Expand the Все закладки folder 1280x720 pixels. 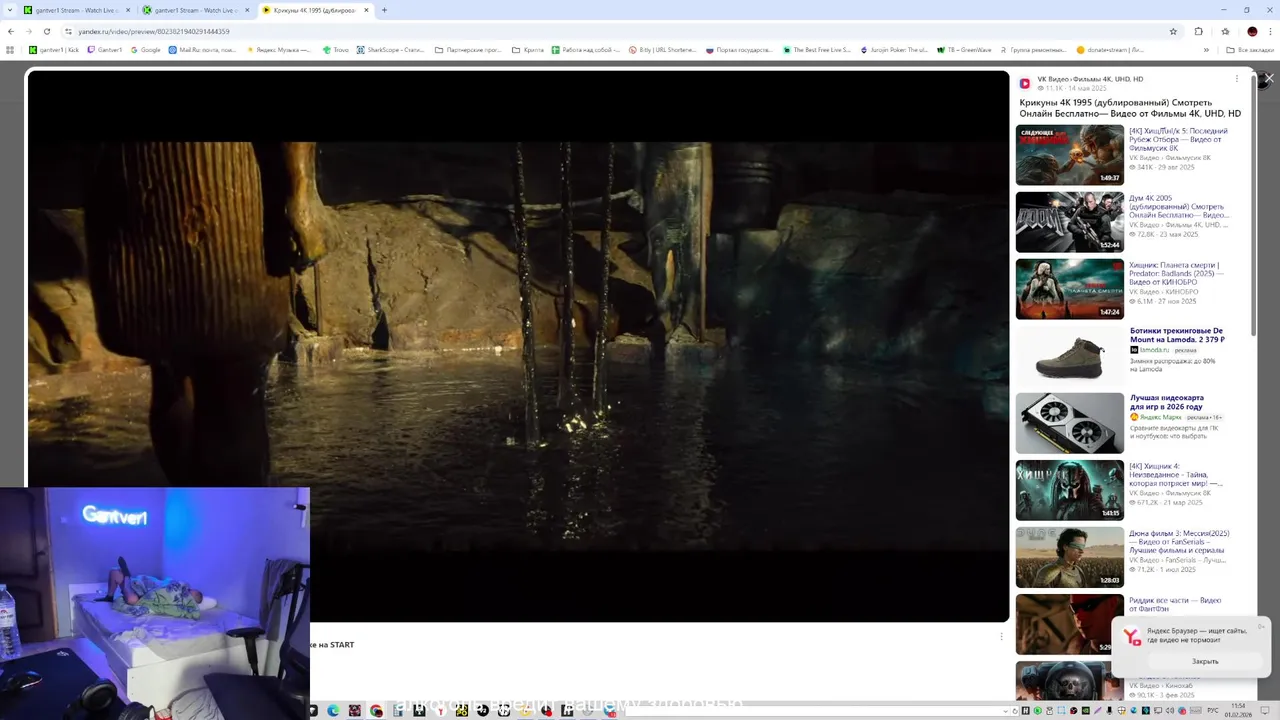coord(1251,49)
